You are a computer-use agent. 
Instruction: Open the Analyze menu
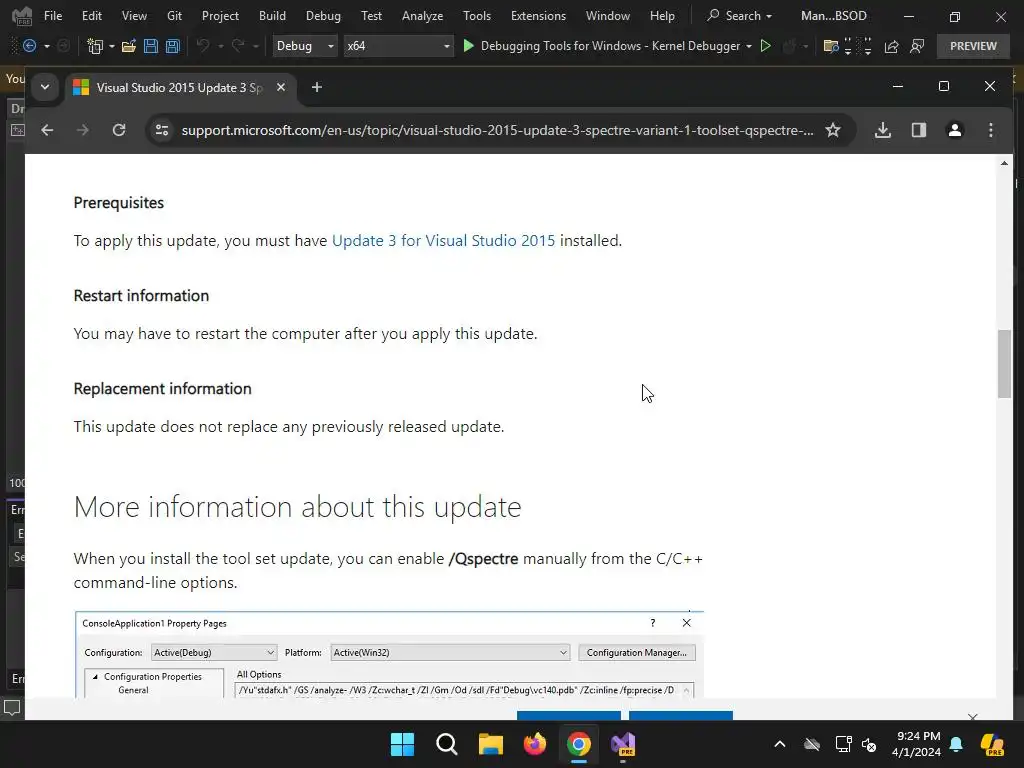coord(423,16)
